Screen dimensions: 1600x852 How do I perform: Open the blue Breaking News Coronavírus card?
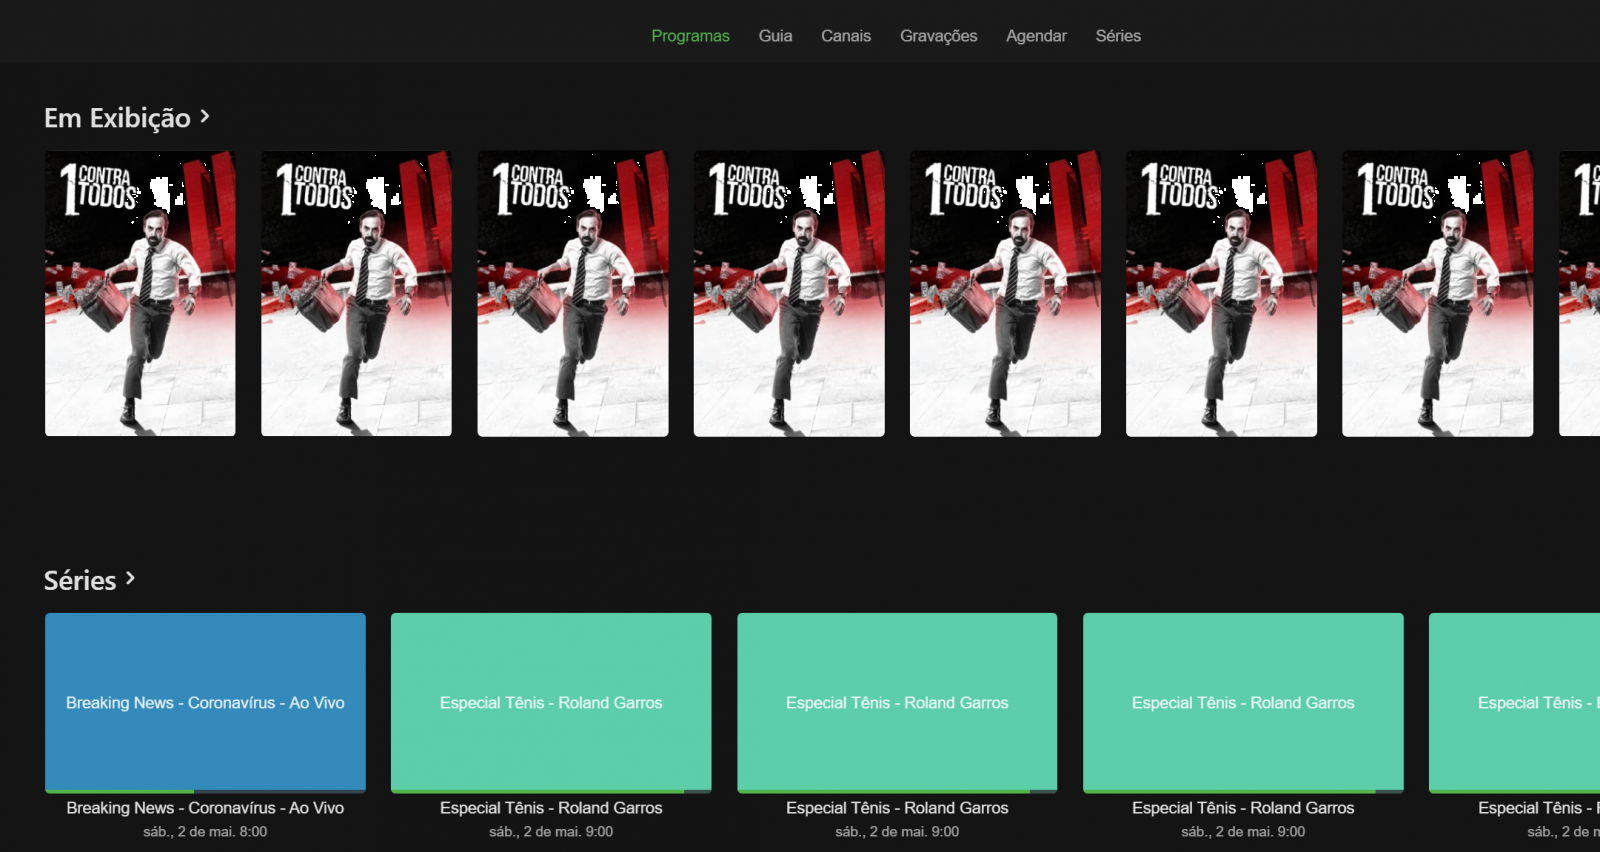coord(205,701)
